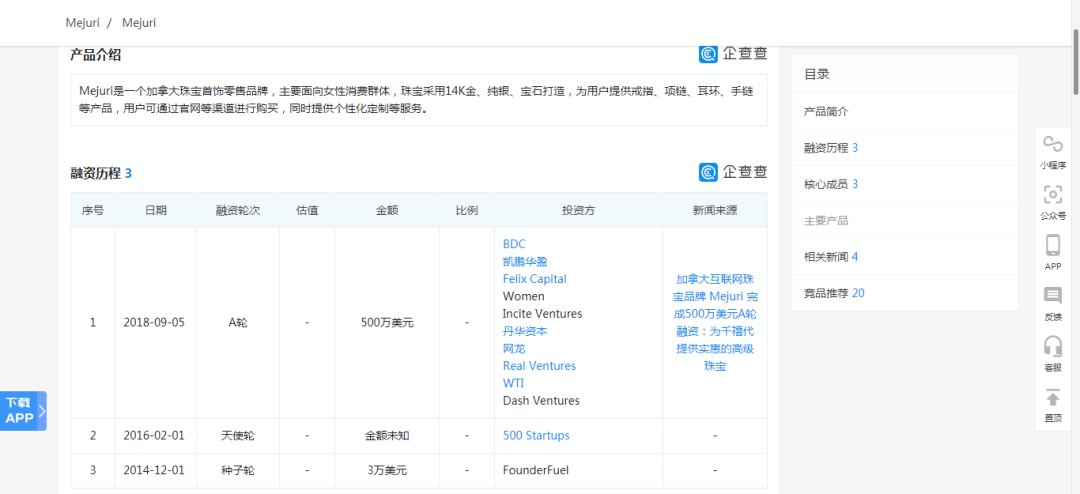Open the 丹华资本 investor link
Viewport: 1080px width, 494px height.
(x=525, y=331)
